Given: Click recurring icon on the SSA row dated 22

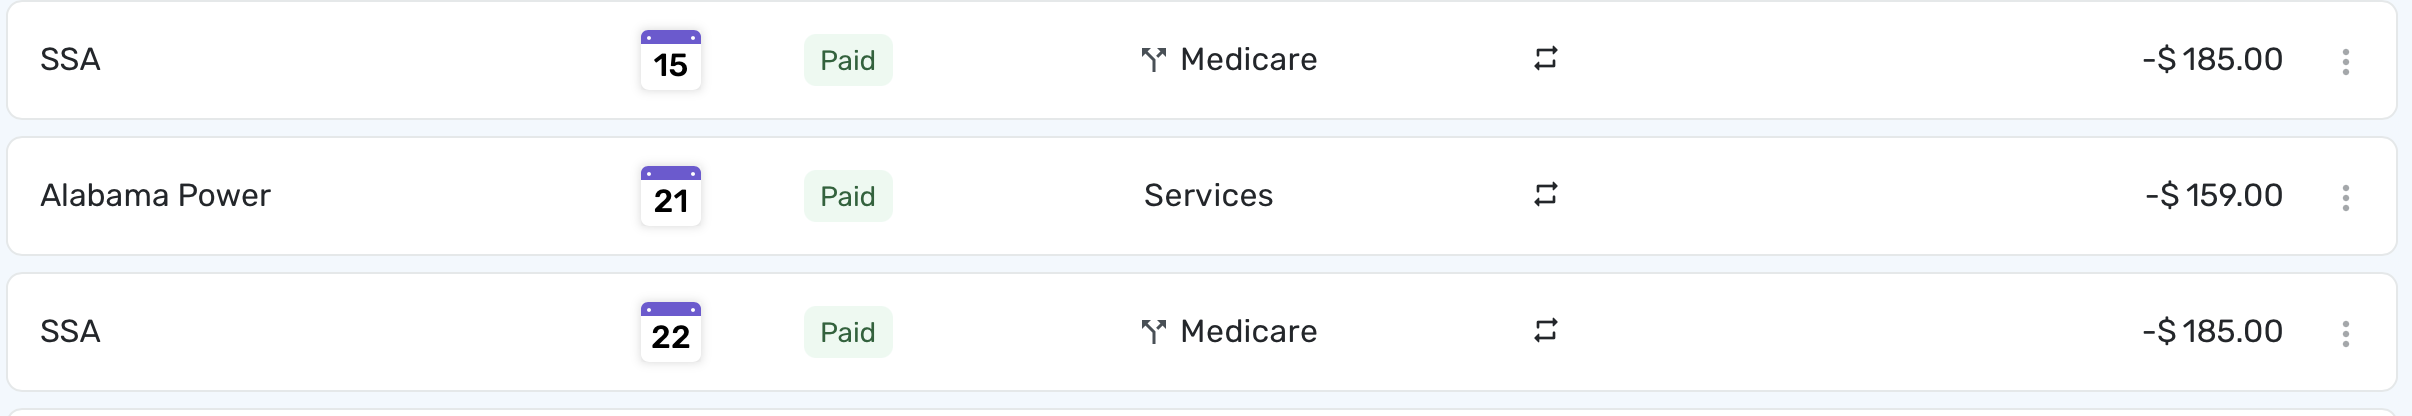Looking at the screenshot, I should (x=1546, y=330).
